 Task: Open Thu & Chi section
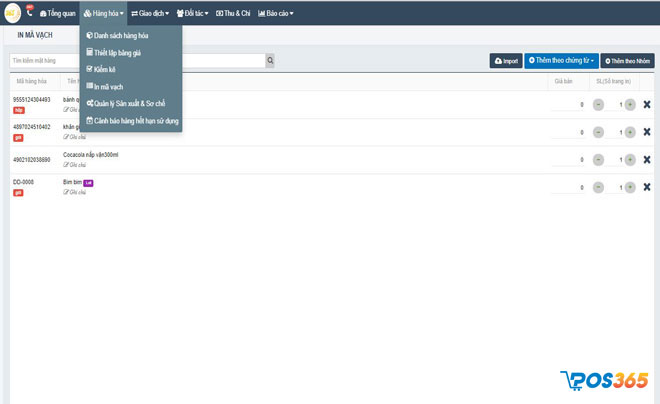click(x=233, y=13)
